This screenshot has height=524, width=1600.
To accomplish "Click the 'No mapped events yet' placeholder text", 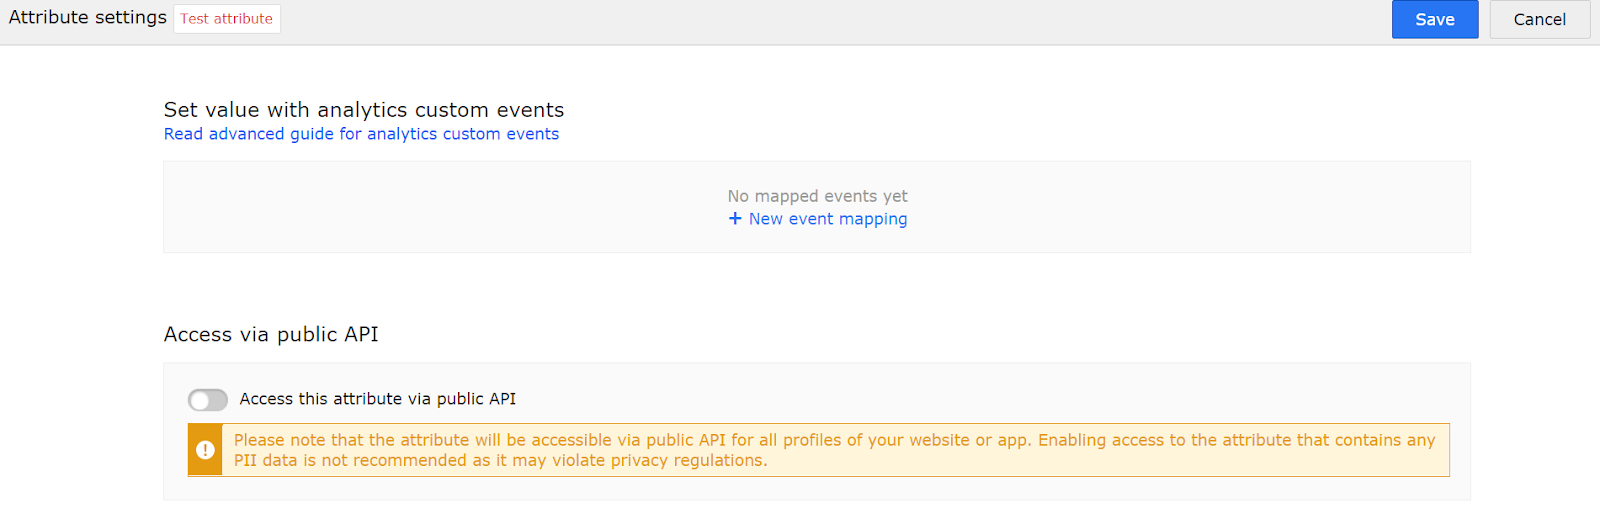I will click(817, 196).
